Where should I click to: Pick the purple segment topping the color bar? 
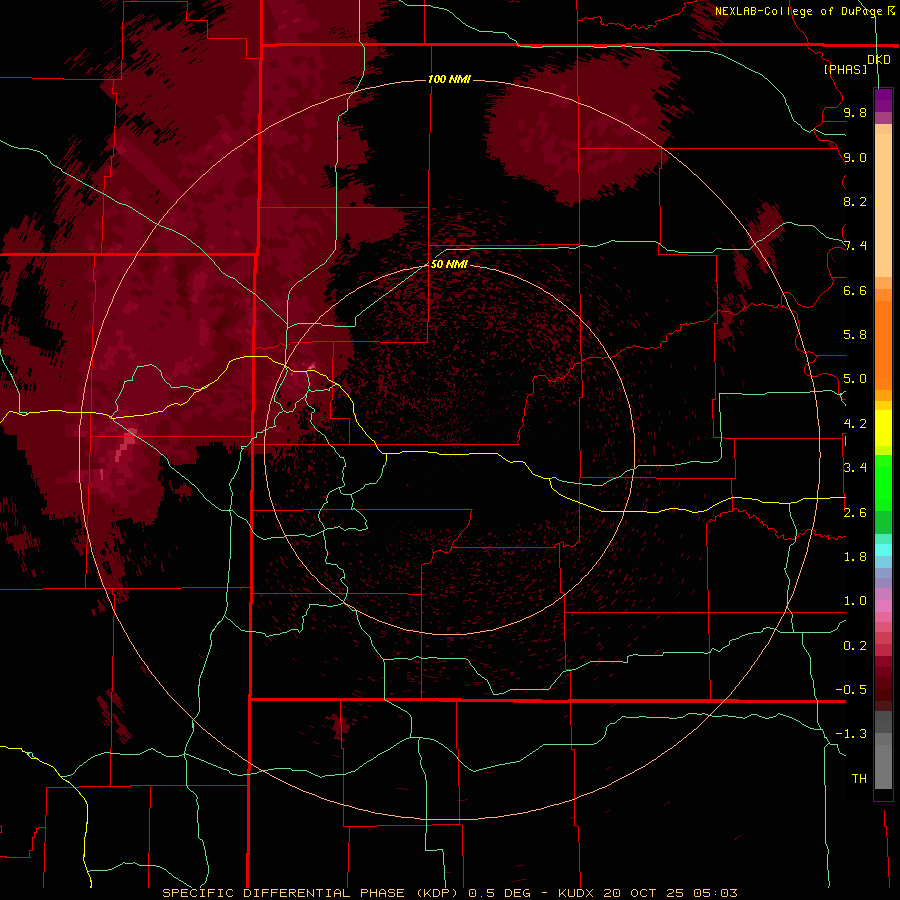pos(883,100)
